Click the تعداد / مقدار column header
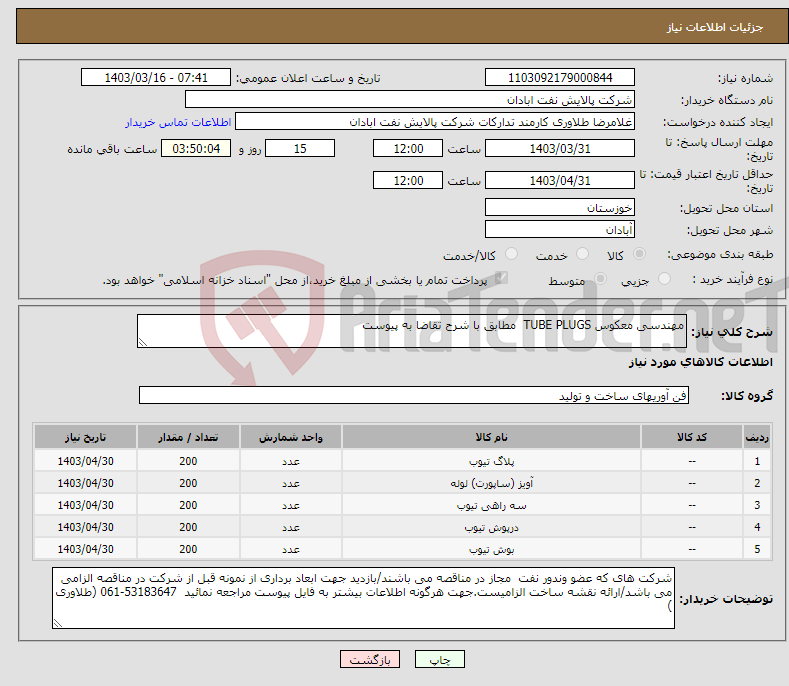The image size is (789, 686). pyautogui.click(x=188, y=437)
